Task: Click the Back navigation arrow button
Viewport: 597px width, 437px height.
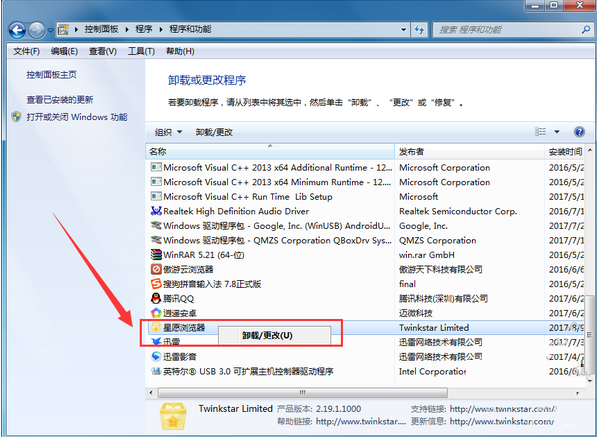Action: point(17,30)
